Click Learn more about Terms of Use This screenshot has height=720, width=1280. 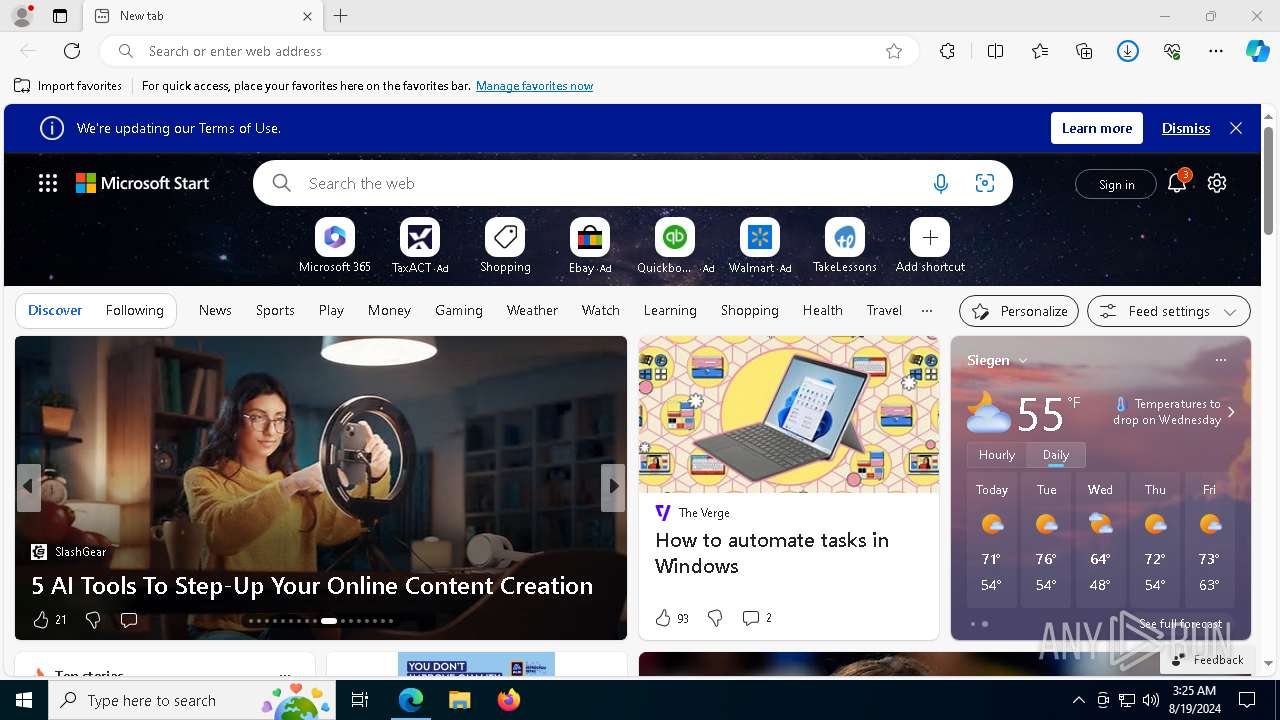click(1097, 128)
